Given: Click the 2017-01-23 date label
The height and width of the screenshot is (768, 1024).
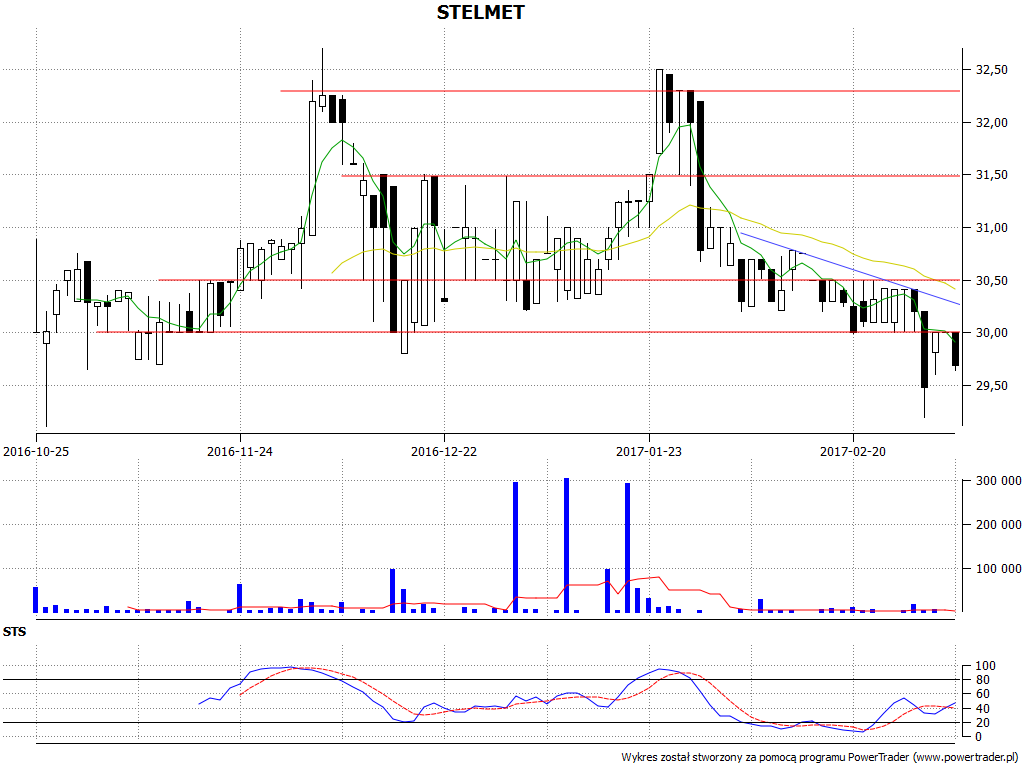Looking at the screenshot, I should [x=648, y=451].
